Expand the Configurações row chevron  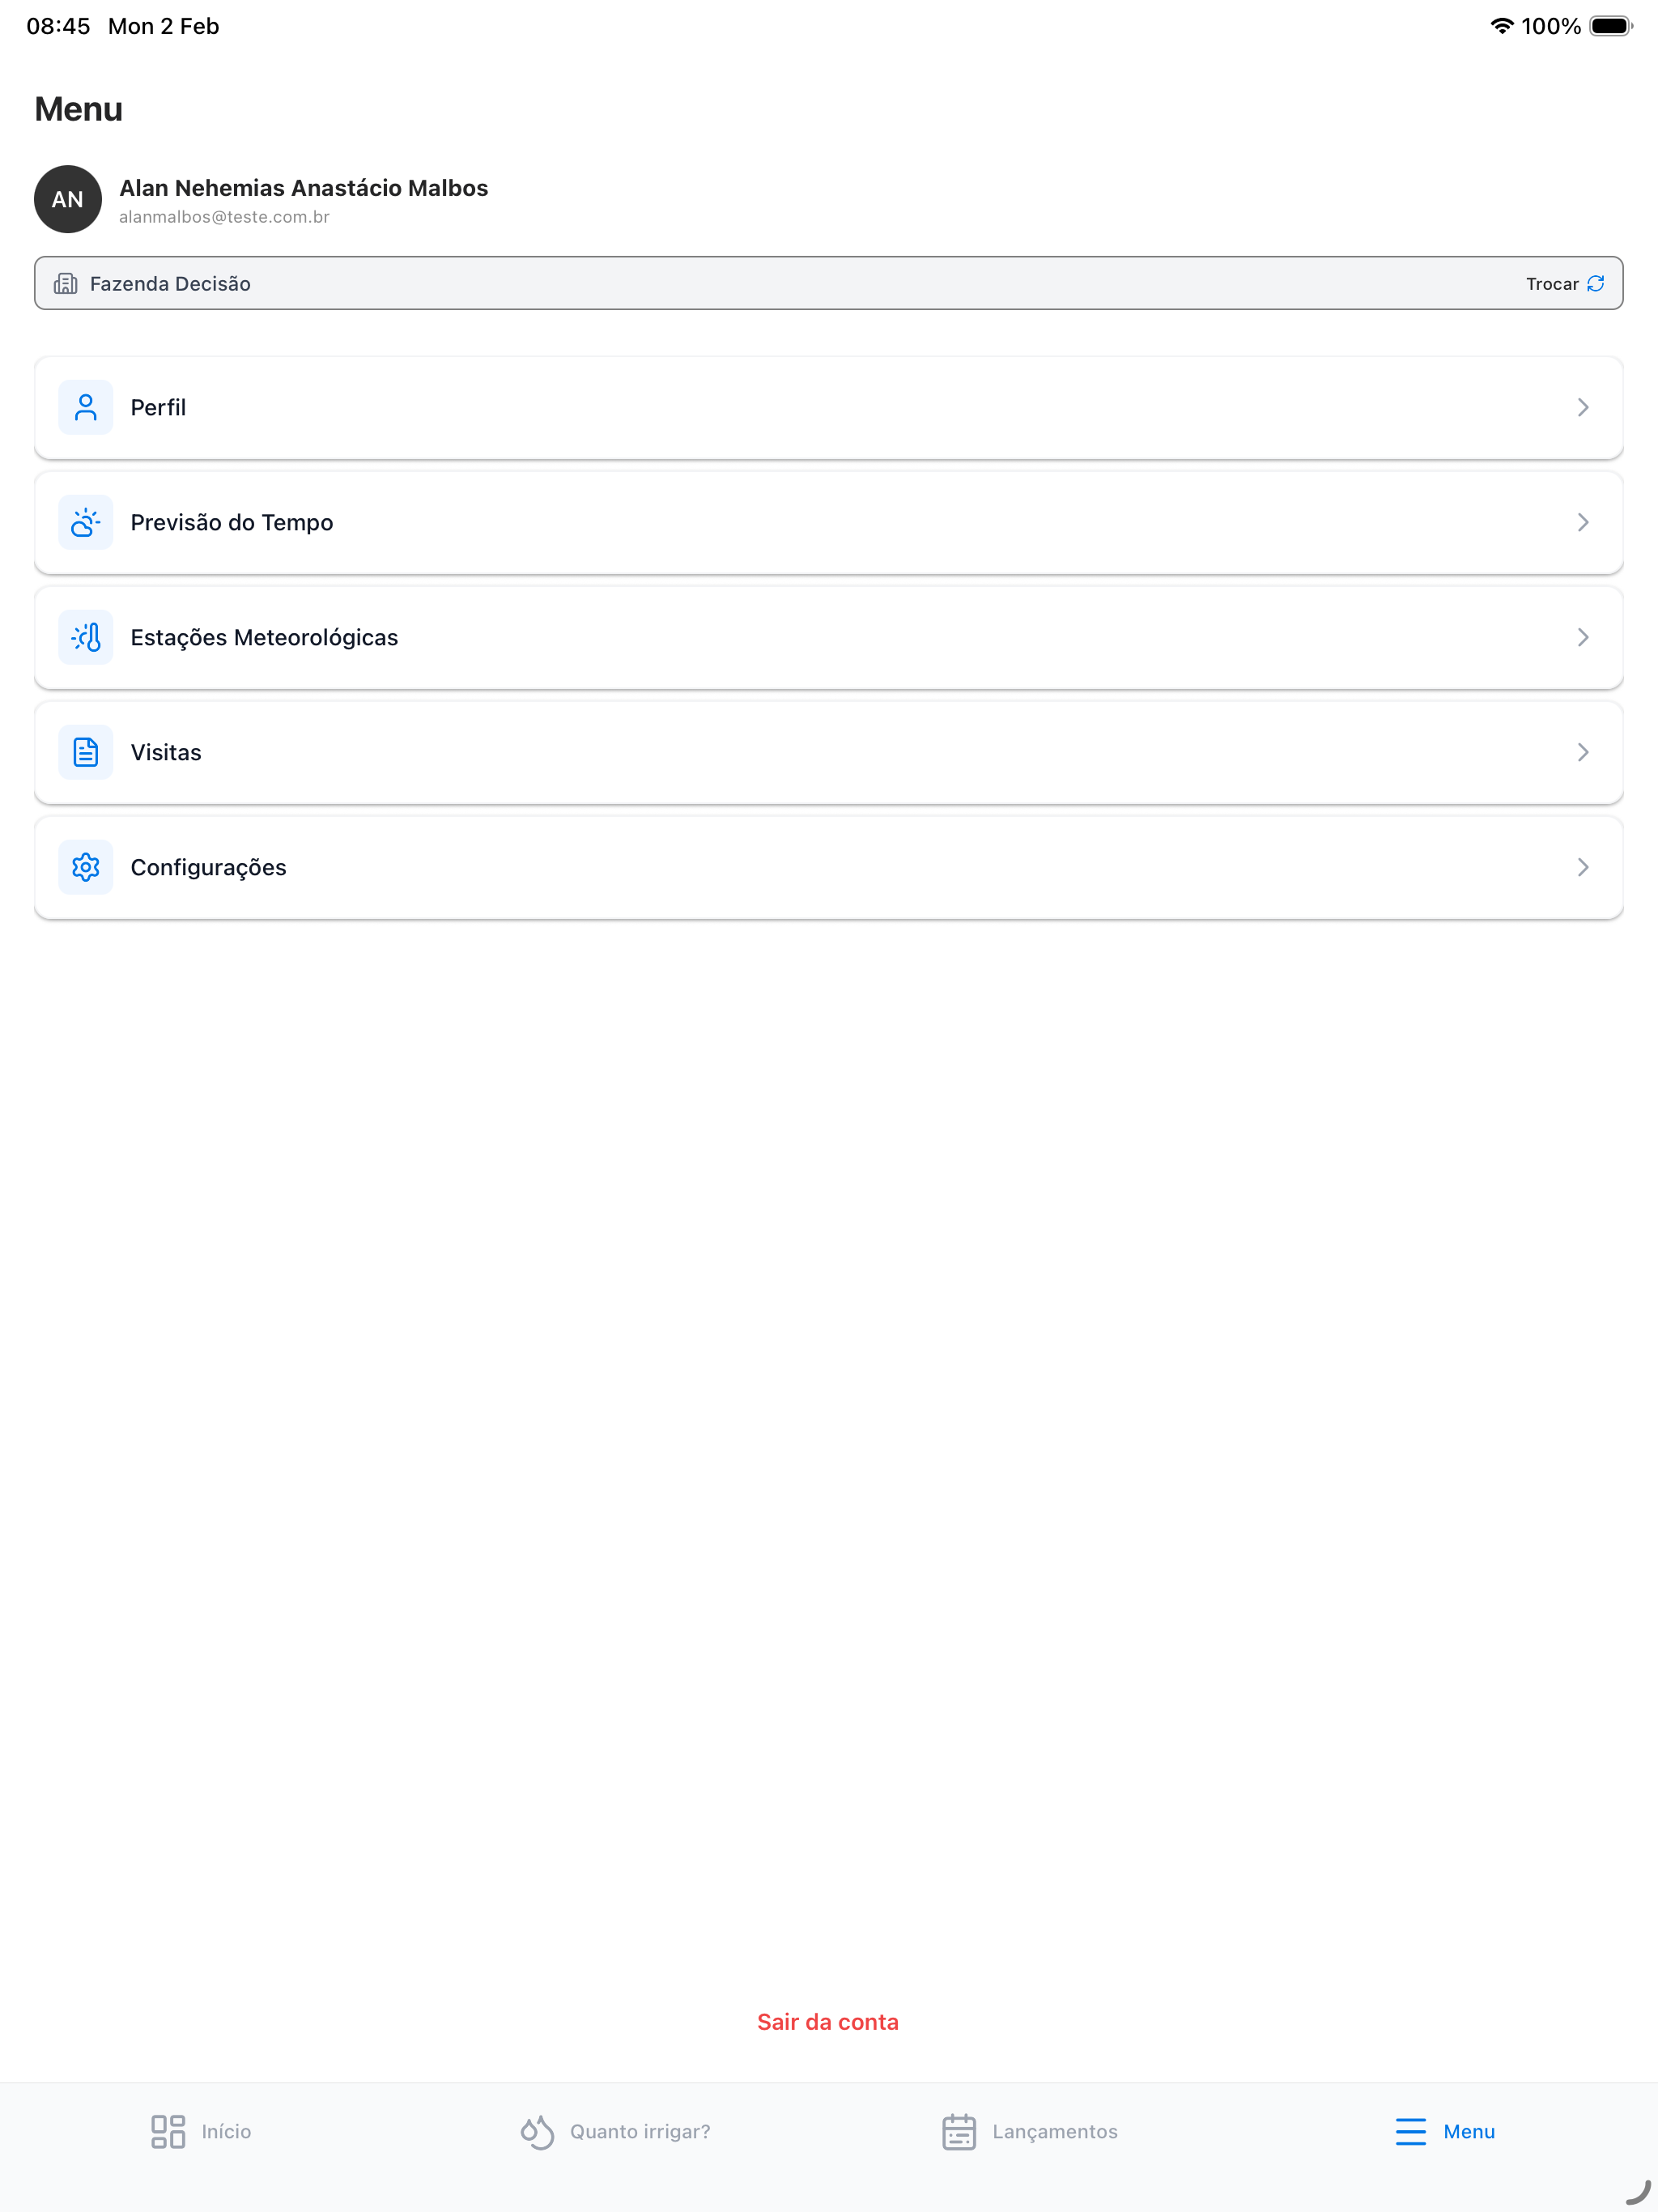(x=1583, y=867)
